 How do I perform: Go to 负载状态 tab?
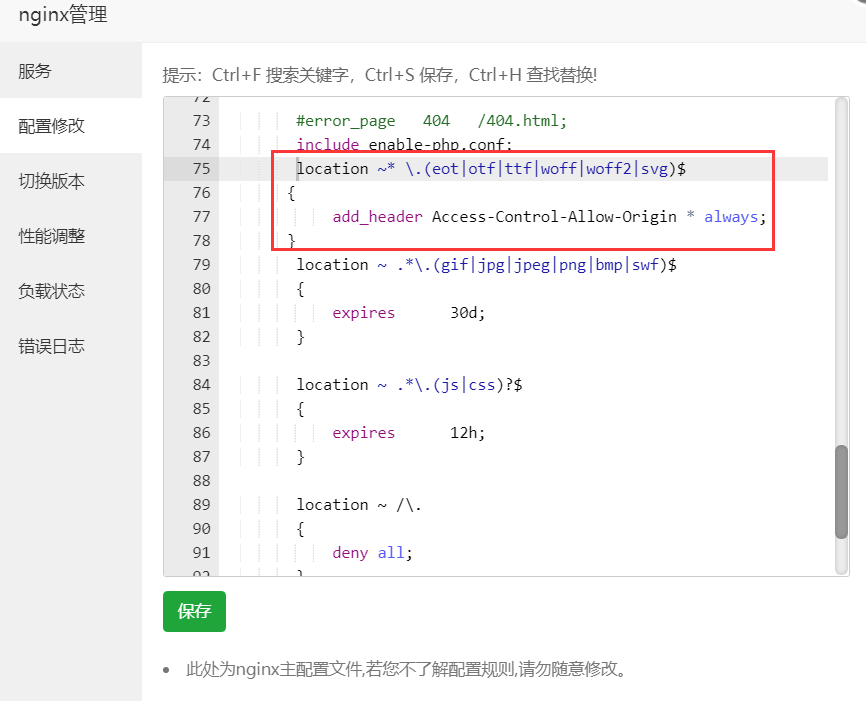pos(52,291)
